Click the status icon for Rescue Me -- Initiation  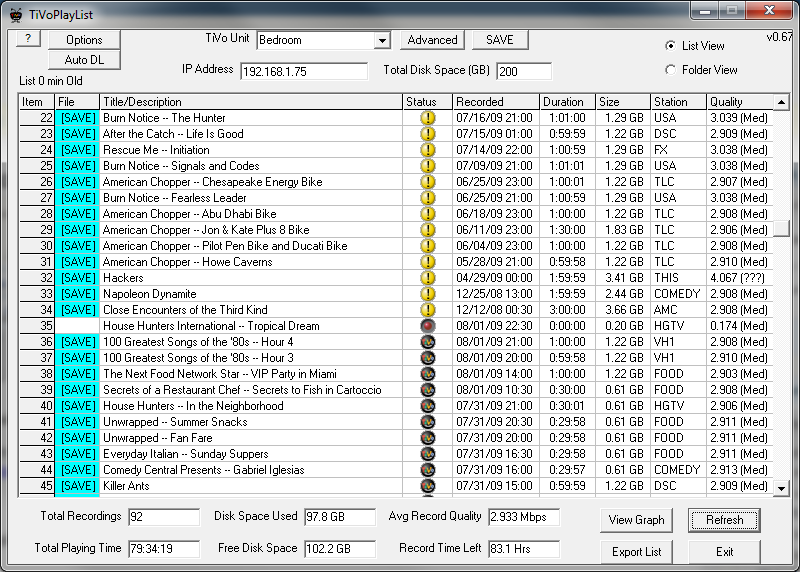point(428,150)
